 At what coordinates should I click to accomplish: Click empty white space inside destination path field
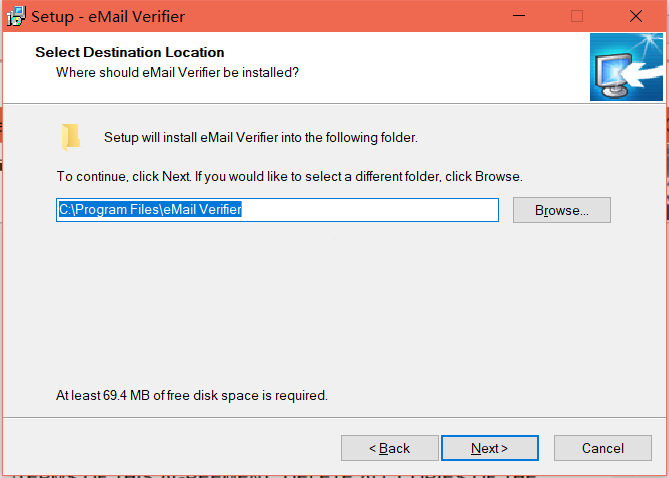(369, 210)
